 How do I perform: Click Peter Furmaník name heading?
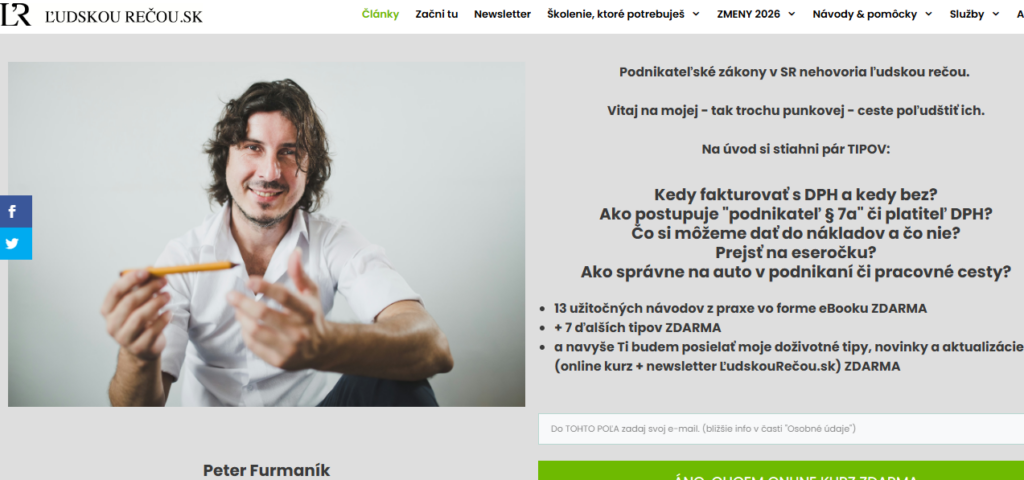266,470
